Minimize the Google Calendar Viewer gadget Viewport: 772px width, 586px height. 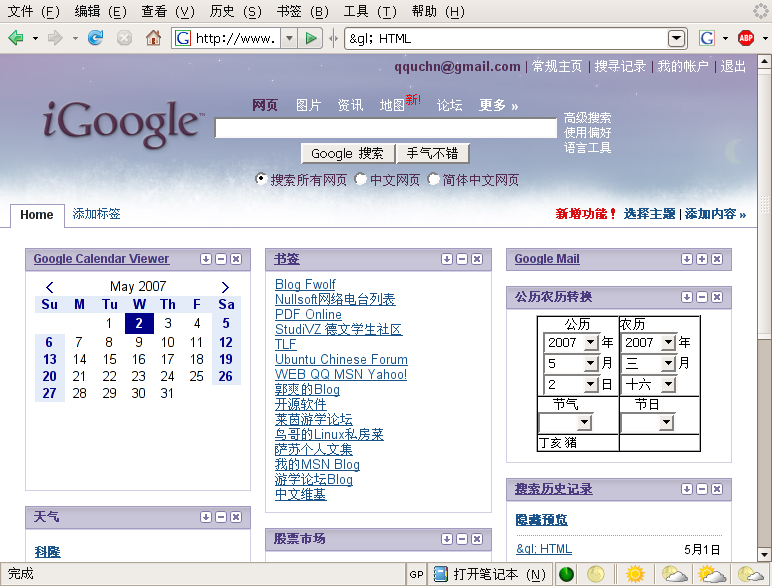[x=221, y=259]
